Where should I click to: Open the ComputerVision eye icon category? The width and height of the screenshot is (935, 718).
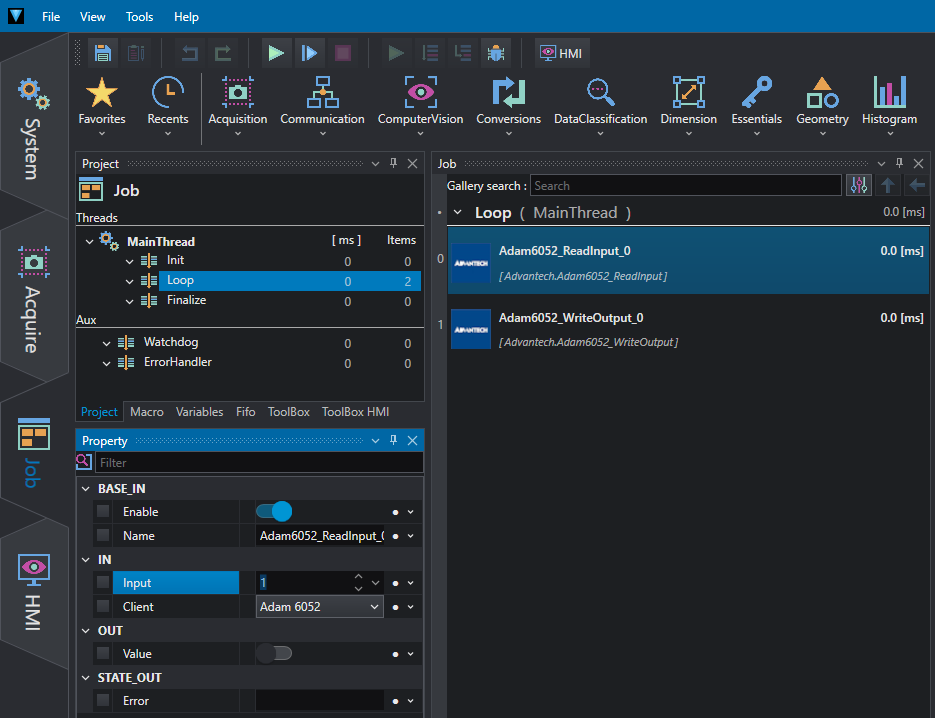(420, 102)
